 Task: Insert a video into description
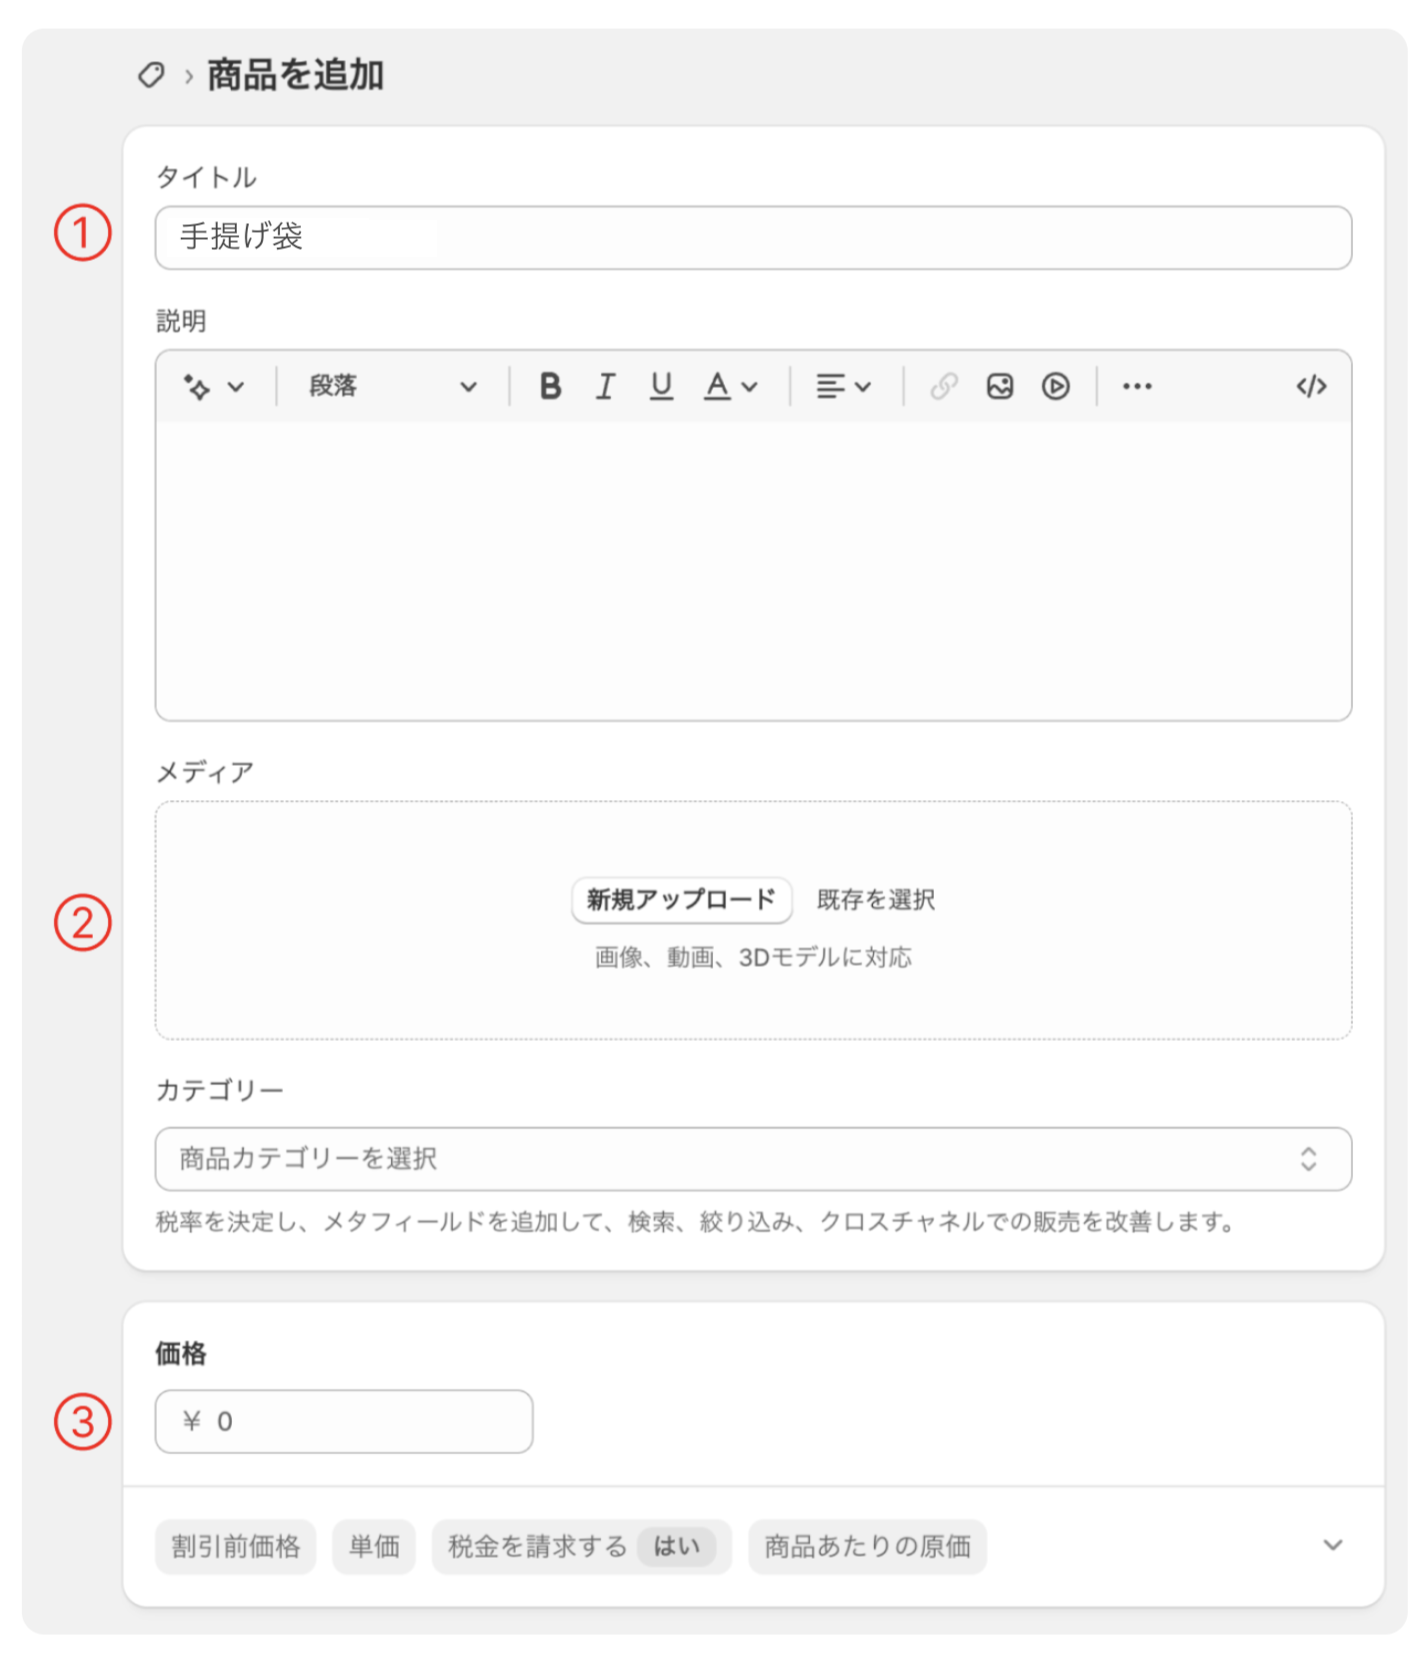tap(1056, 386)
